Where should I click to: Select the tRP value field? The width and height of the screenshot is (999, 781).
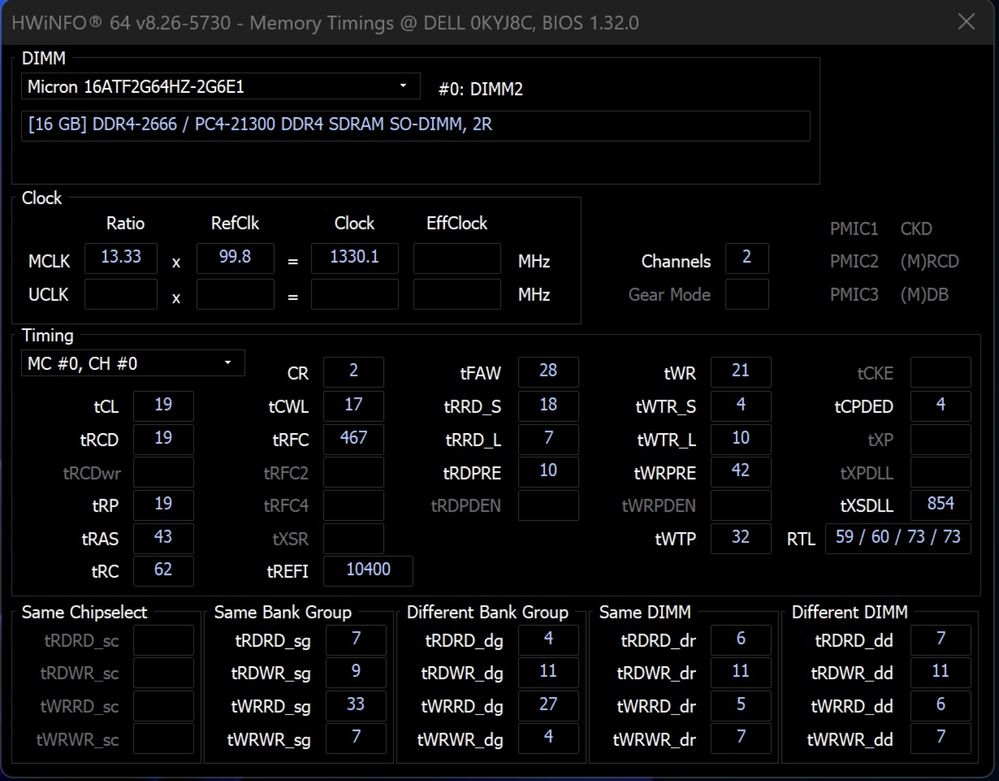coord(163,505)
